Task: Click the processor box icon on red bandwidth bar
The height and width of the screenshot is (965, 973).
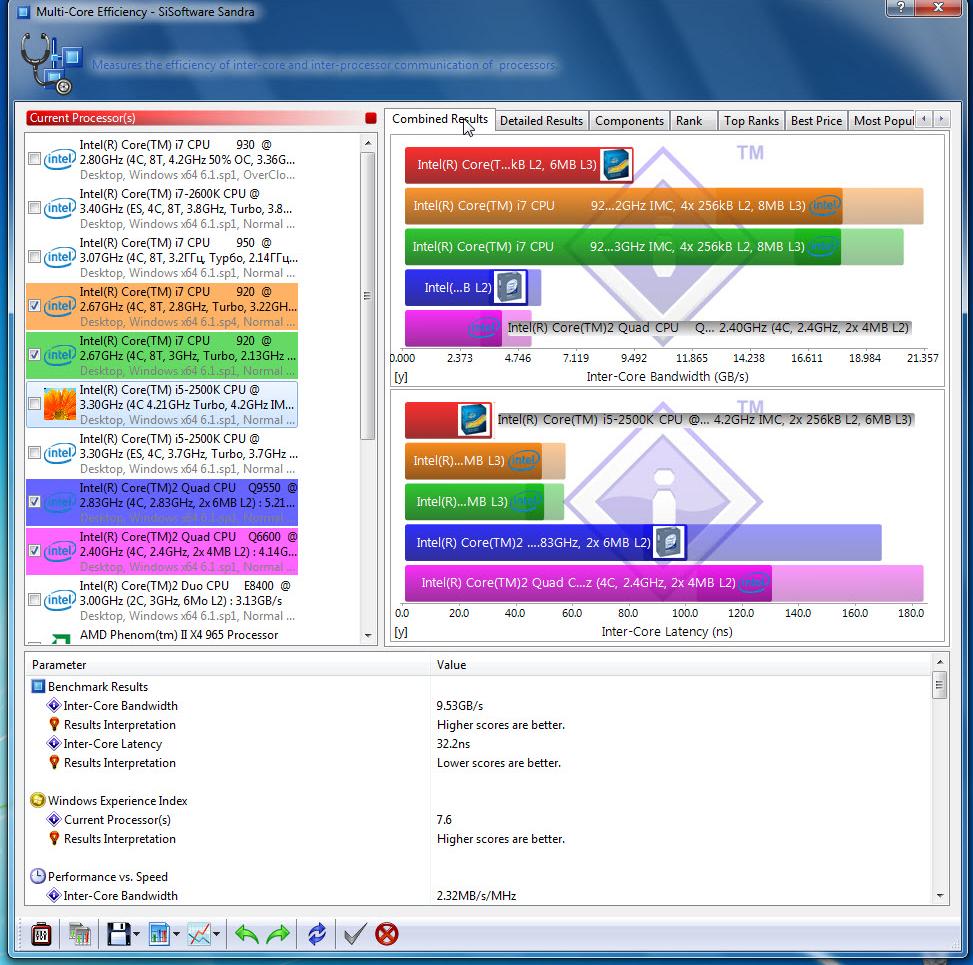Action: [616, 165]
